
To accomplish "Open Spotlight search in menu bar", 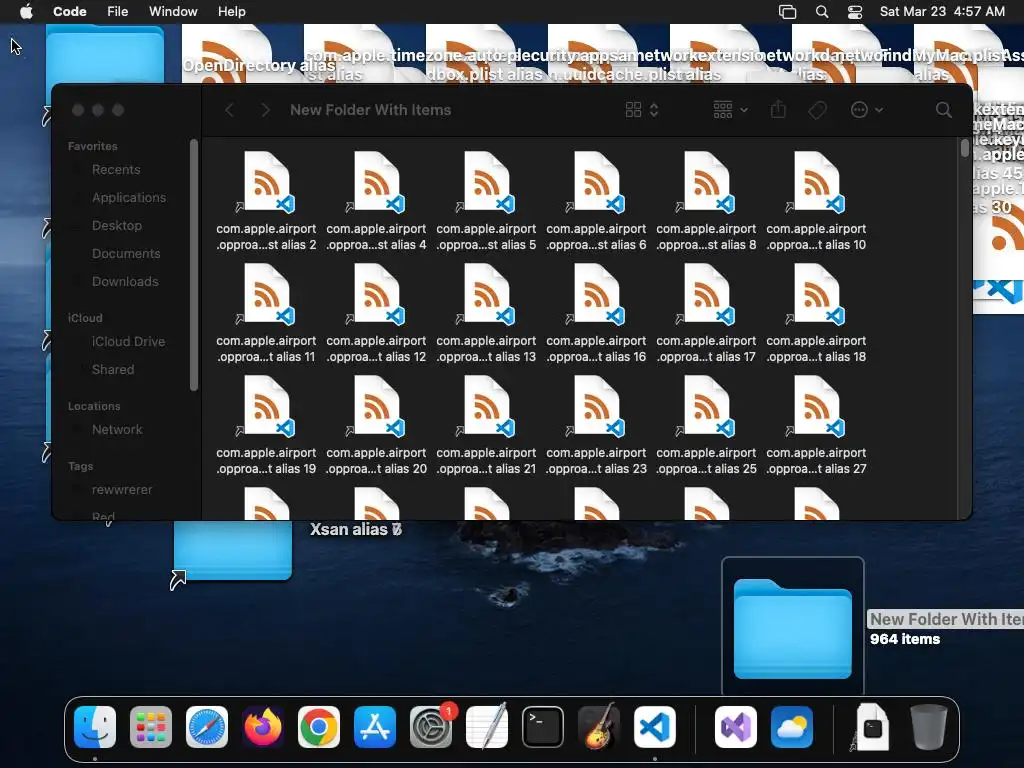I will click(x=822, y=12).
